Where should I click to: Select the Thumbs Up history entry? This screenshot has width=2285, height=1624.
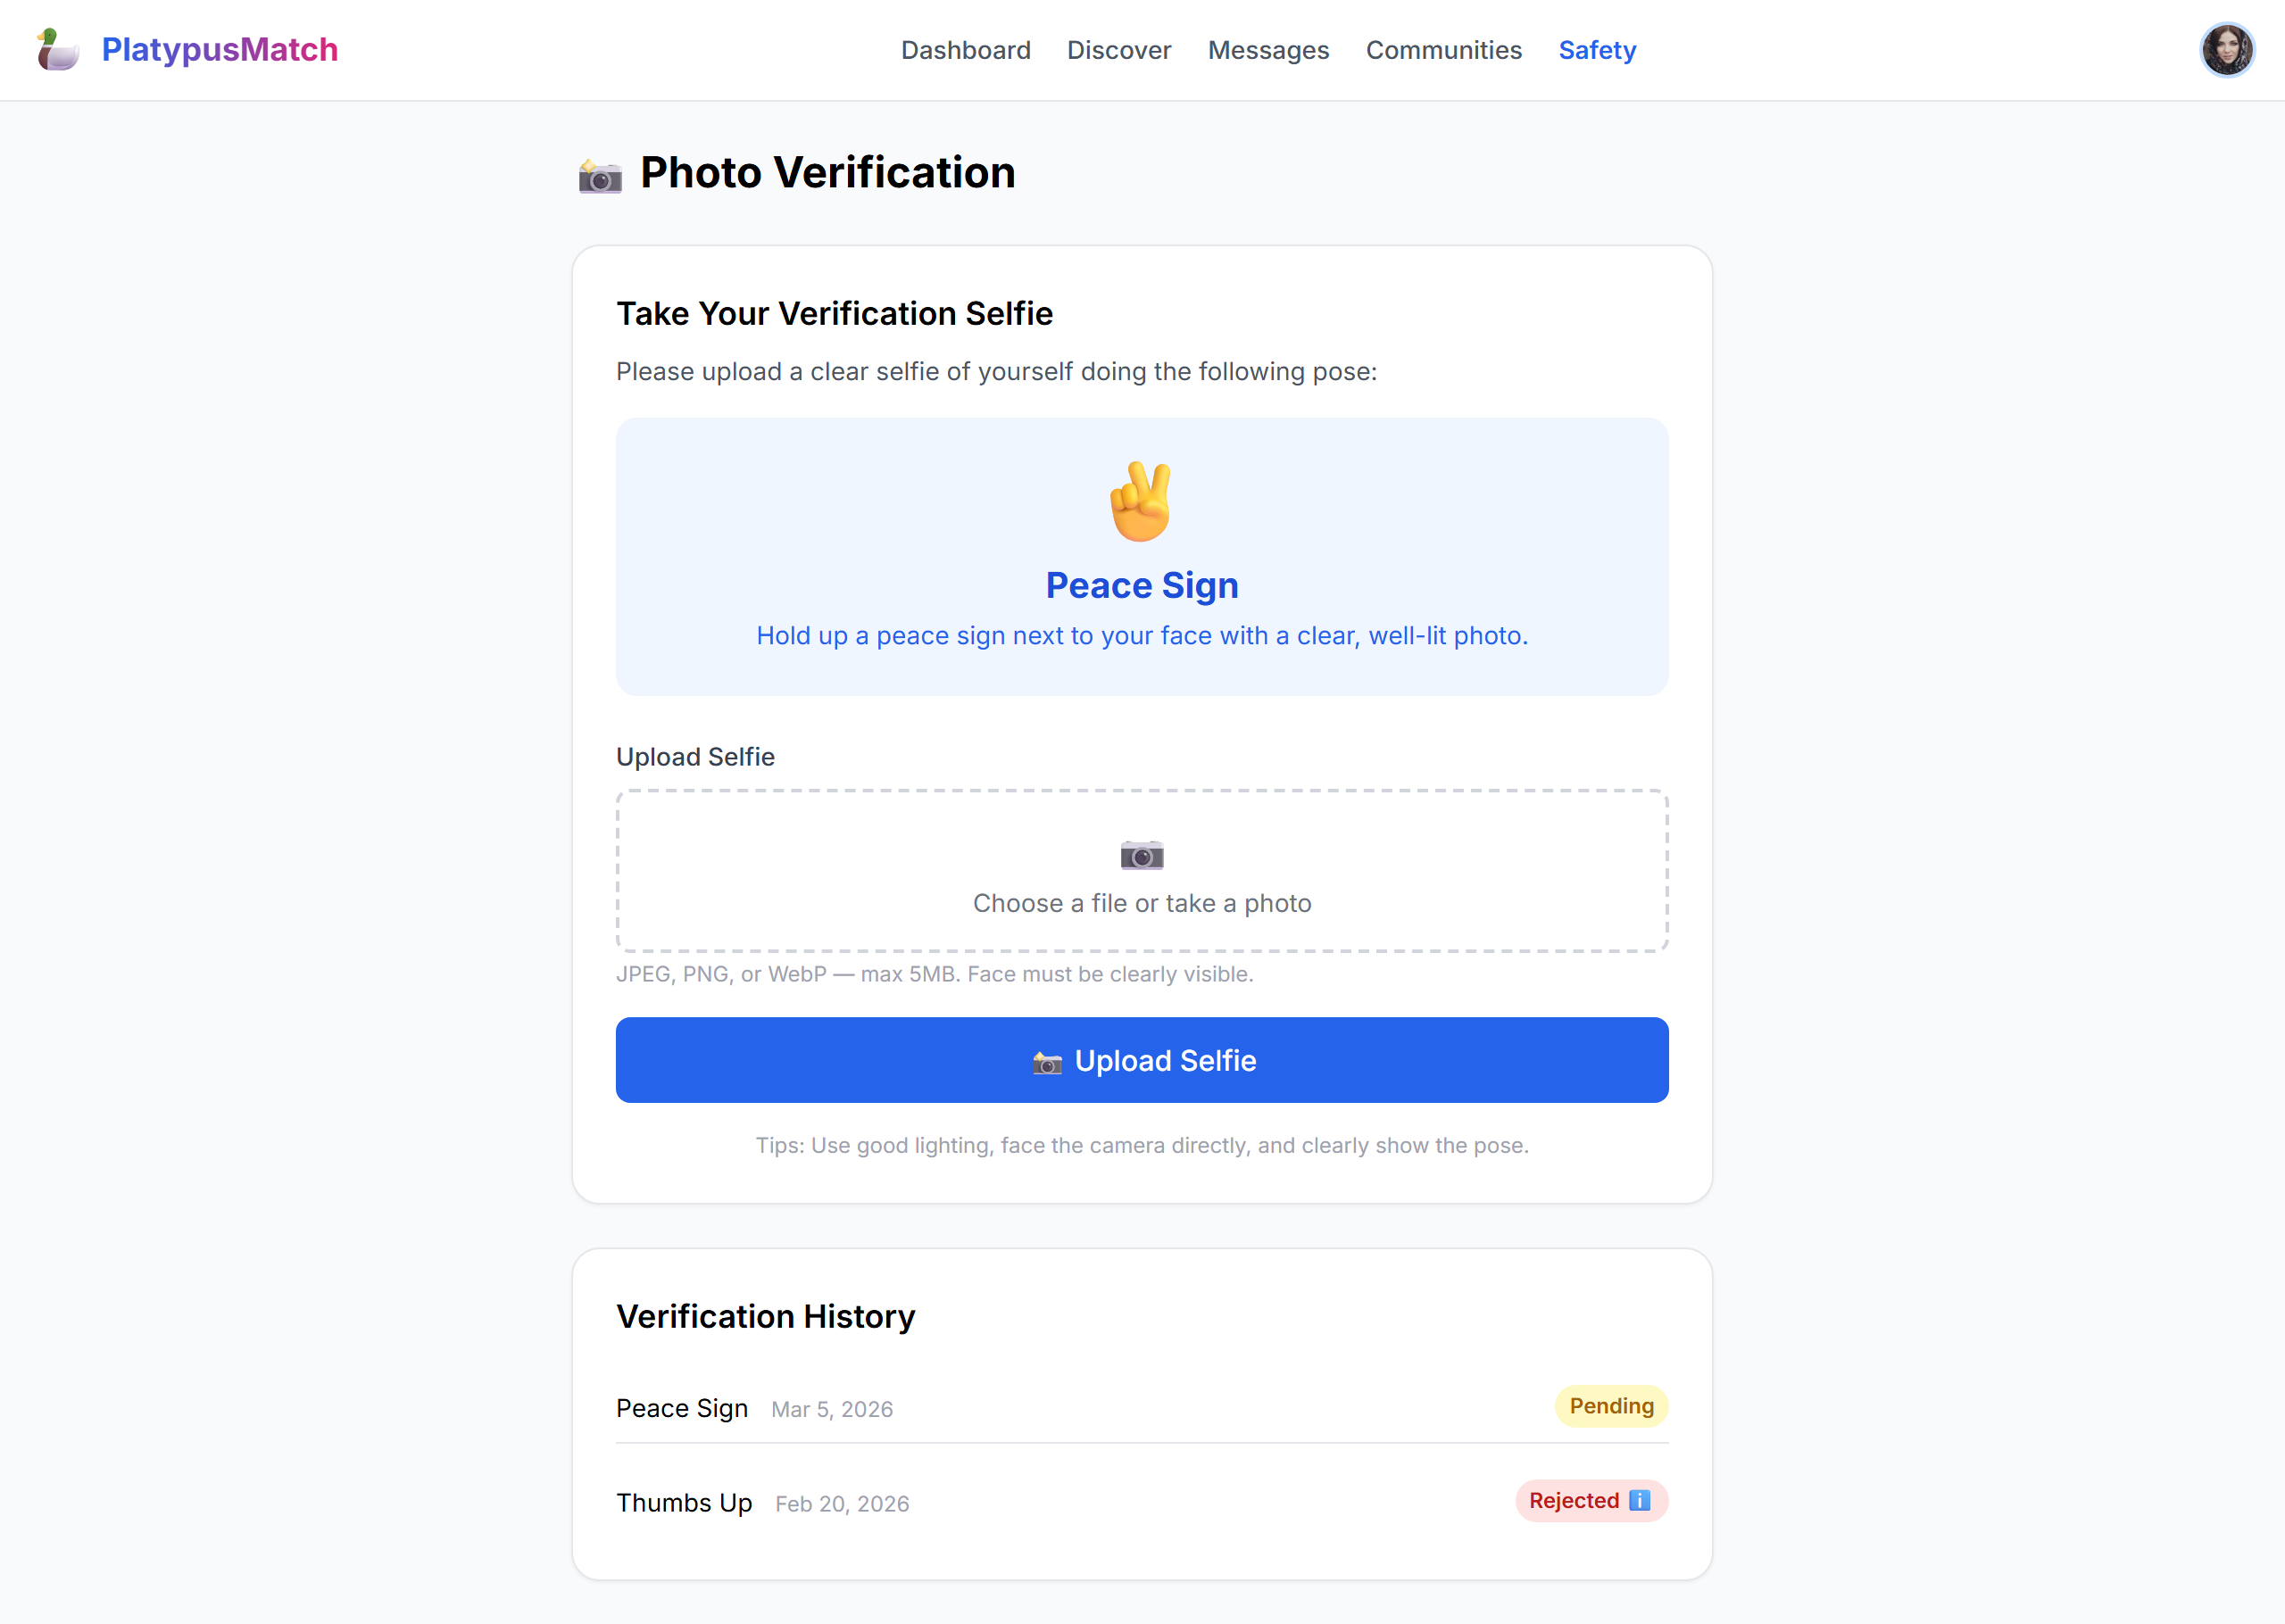click(684, 1503)
